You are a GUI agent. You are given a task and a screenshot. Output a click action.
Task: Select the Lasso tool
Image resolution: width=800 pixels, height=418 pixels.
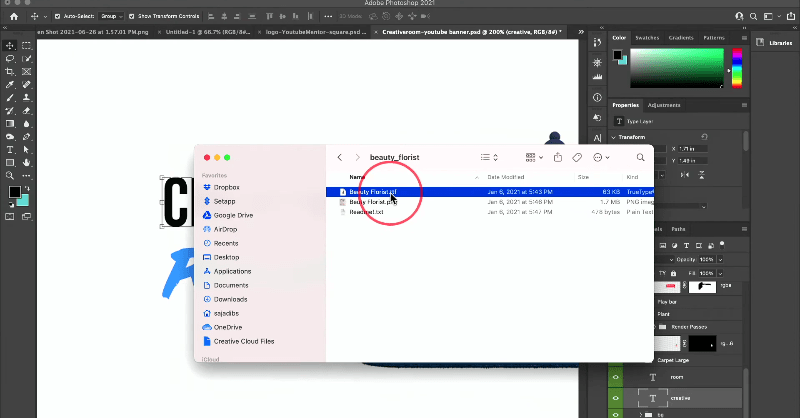coord(10,59)
